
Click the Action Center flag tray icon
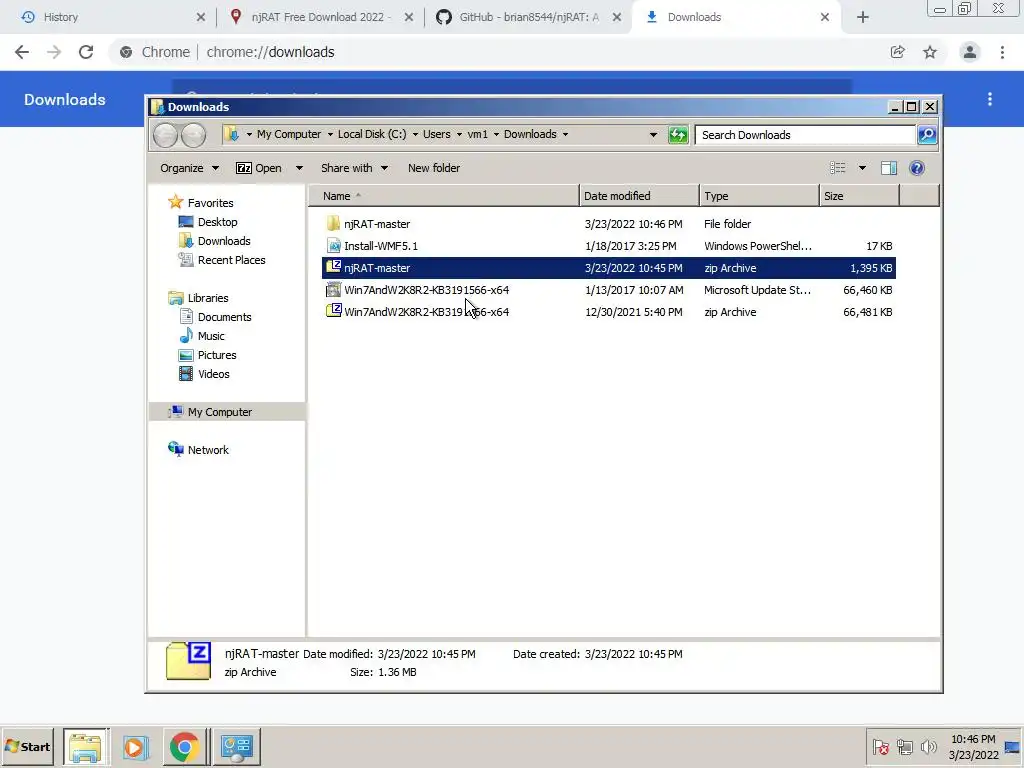[x=880, y=746]
